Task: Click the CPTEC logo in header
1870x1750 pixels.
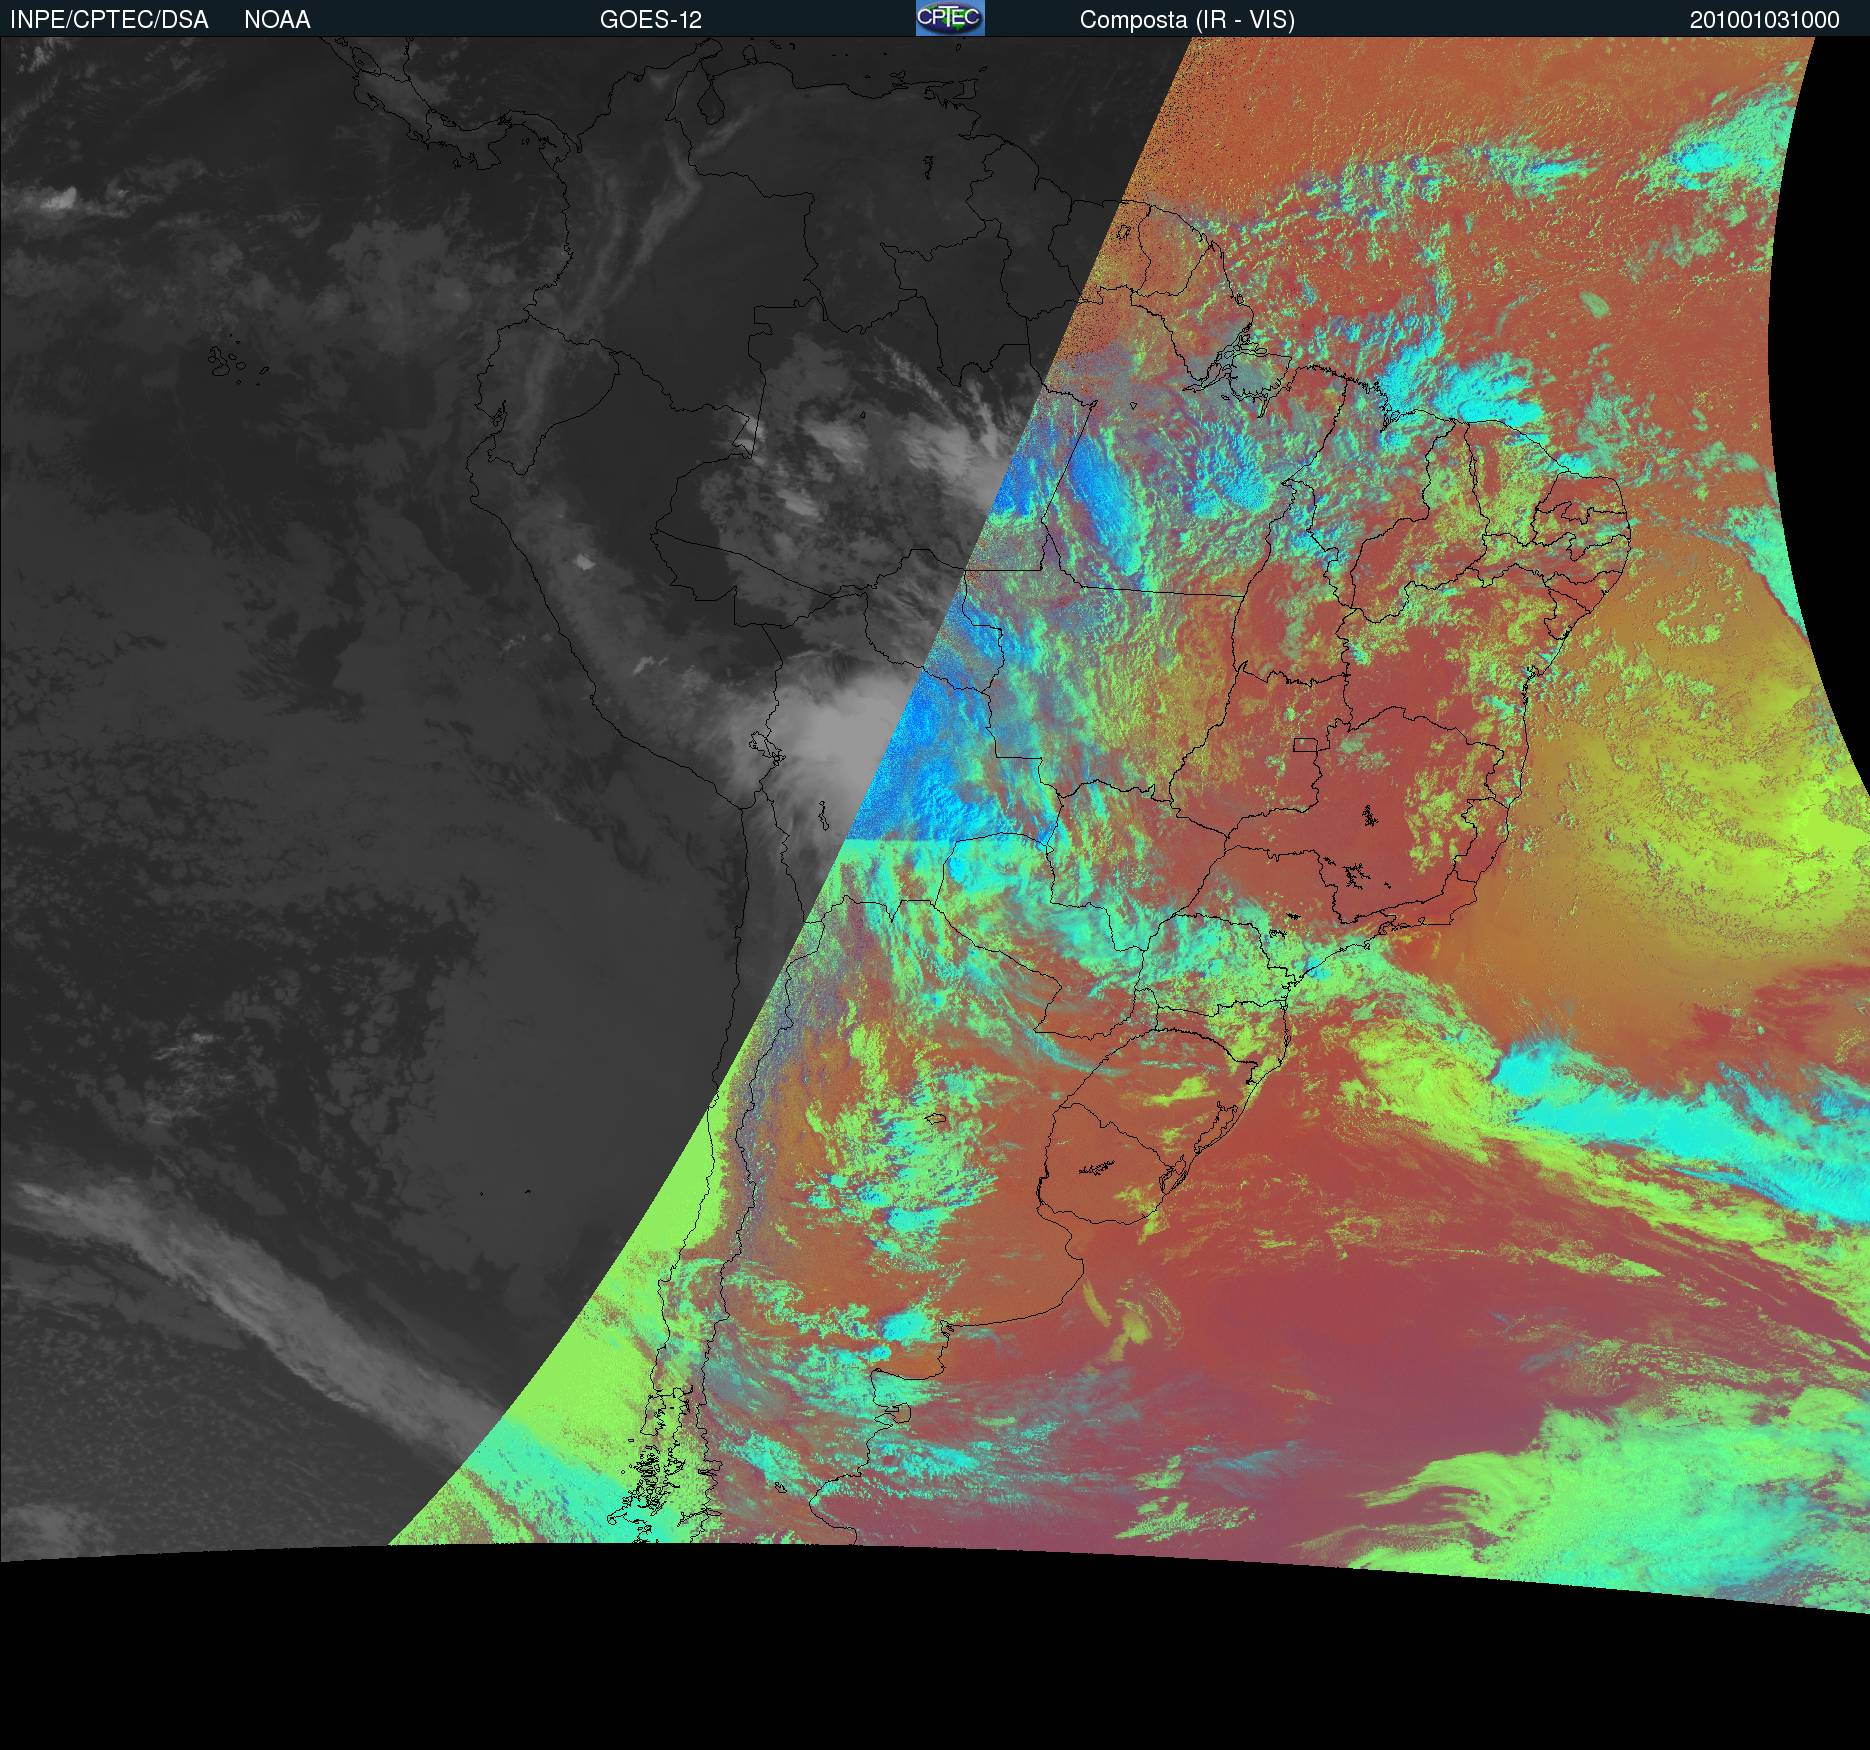Action: coord(950,18)
